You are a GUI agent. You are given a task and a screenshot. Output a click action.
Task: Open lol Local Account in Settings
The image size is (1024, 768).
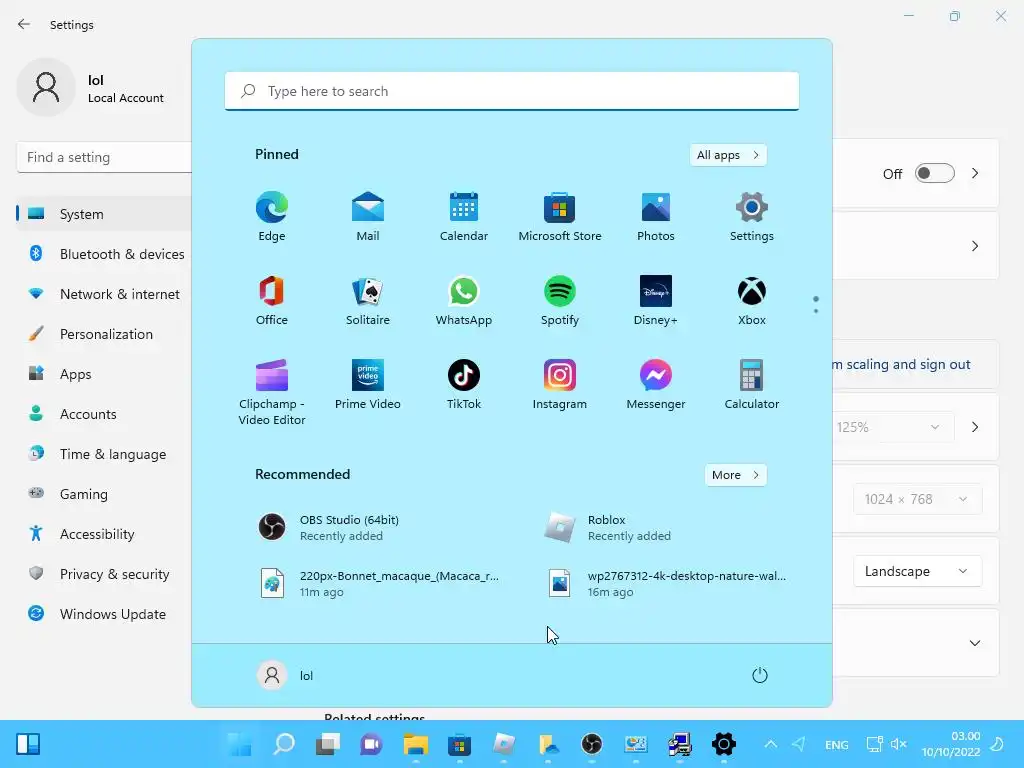point(91,88)
